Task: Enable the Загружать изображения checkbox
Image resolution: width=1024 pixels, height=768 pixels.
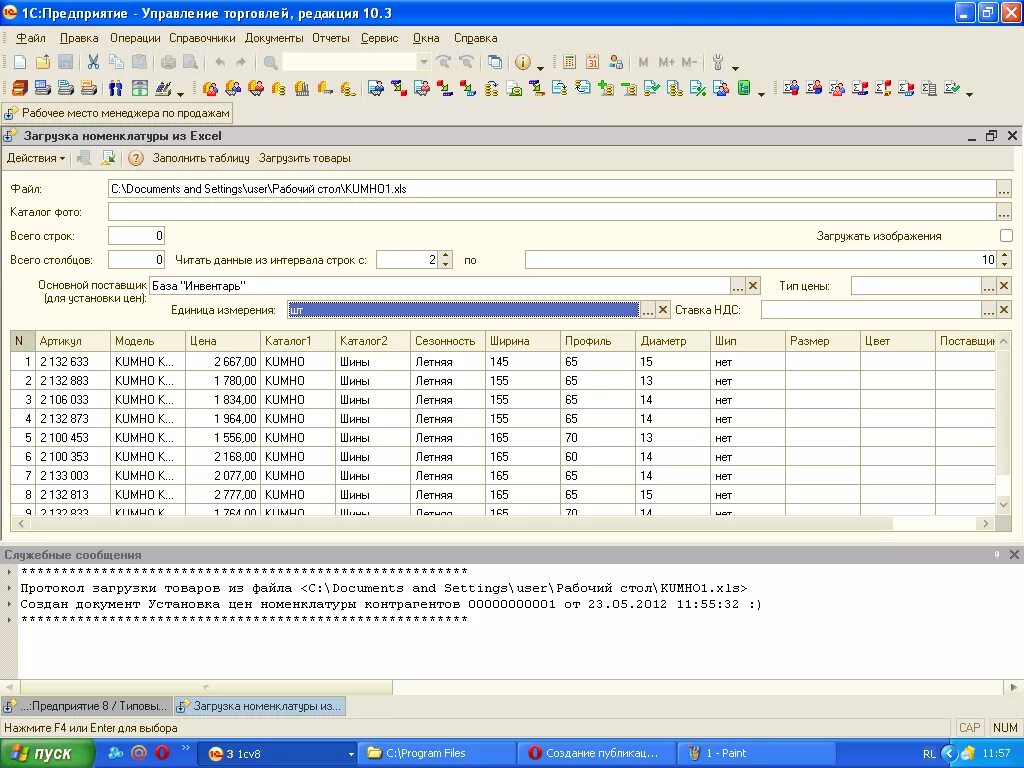Action: pos(1006,235)
